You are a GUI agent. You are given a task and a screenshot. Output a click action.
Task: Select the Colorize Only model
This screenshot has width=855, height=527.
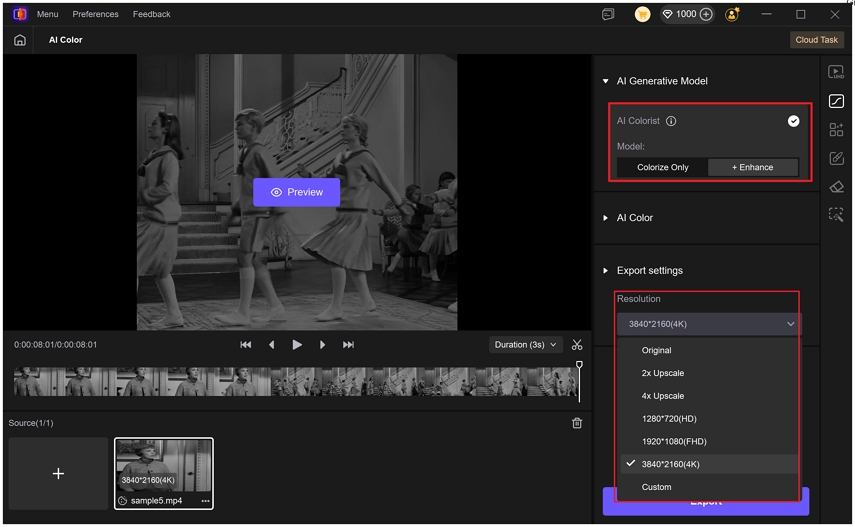[662, 167]
